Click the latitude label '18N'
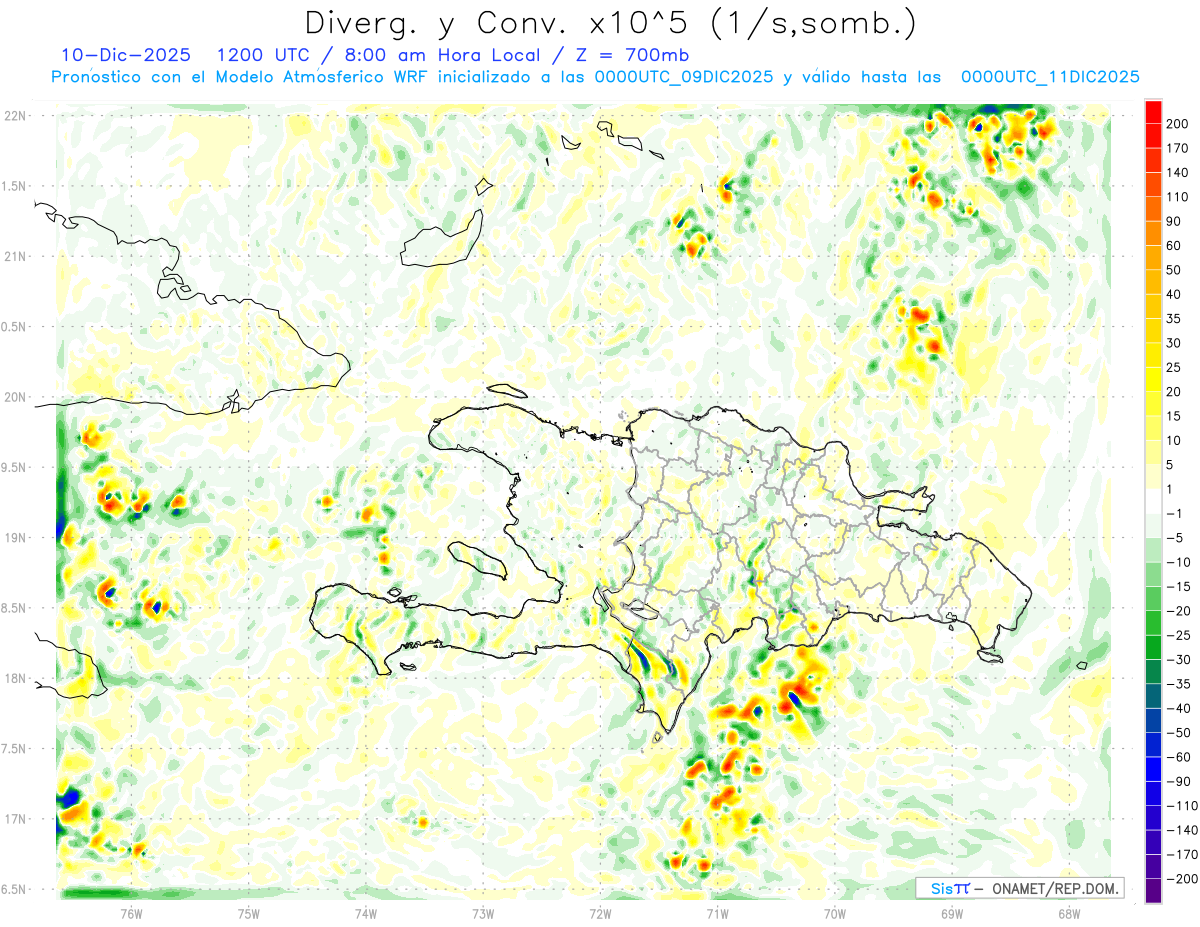 click(15, 678)
